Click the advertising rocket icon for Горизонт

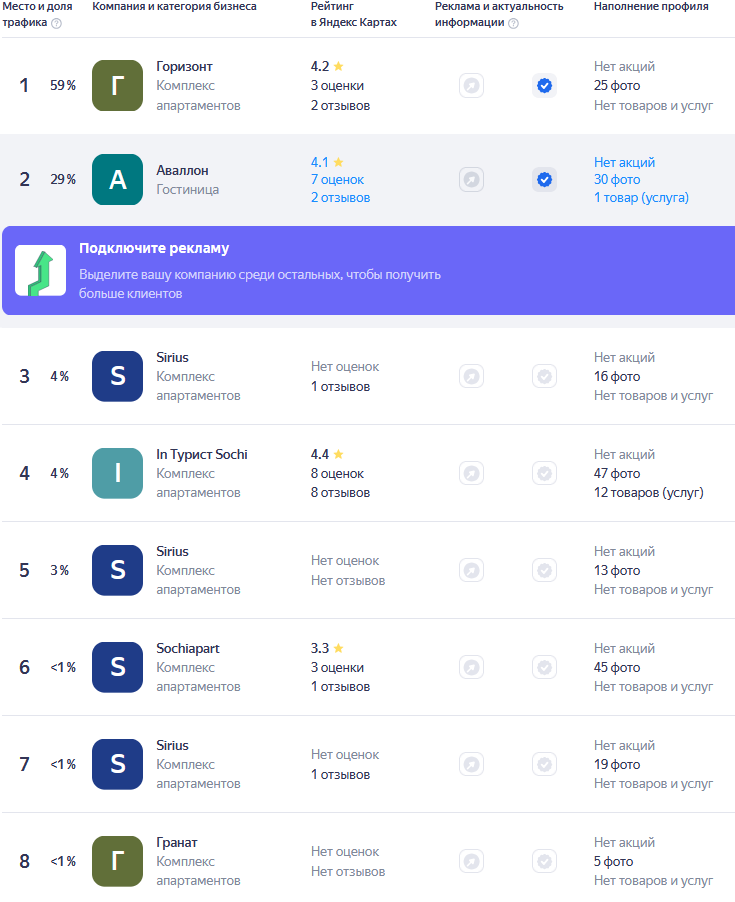pyautogui.click(x=472, y=86)
